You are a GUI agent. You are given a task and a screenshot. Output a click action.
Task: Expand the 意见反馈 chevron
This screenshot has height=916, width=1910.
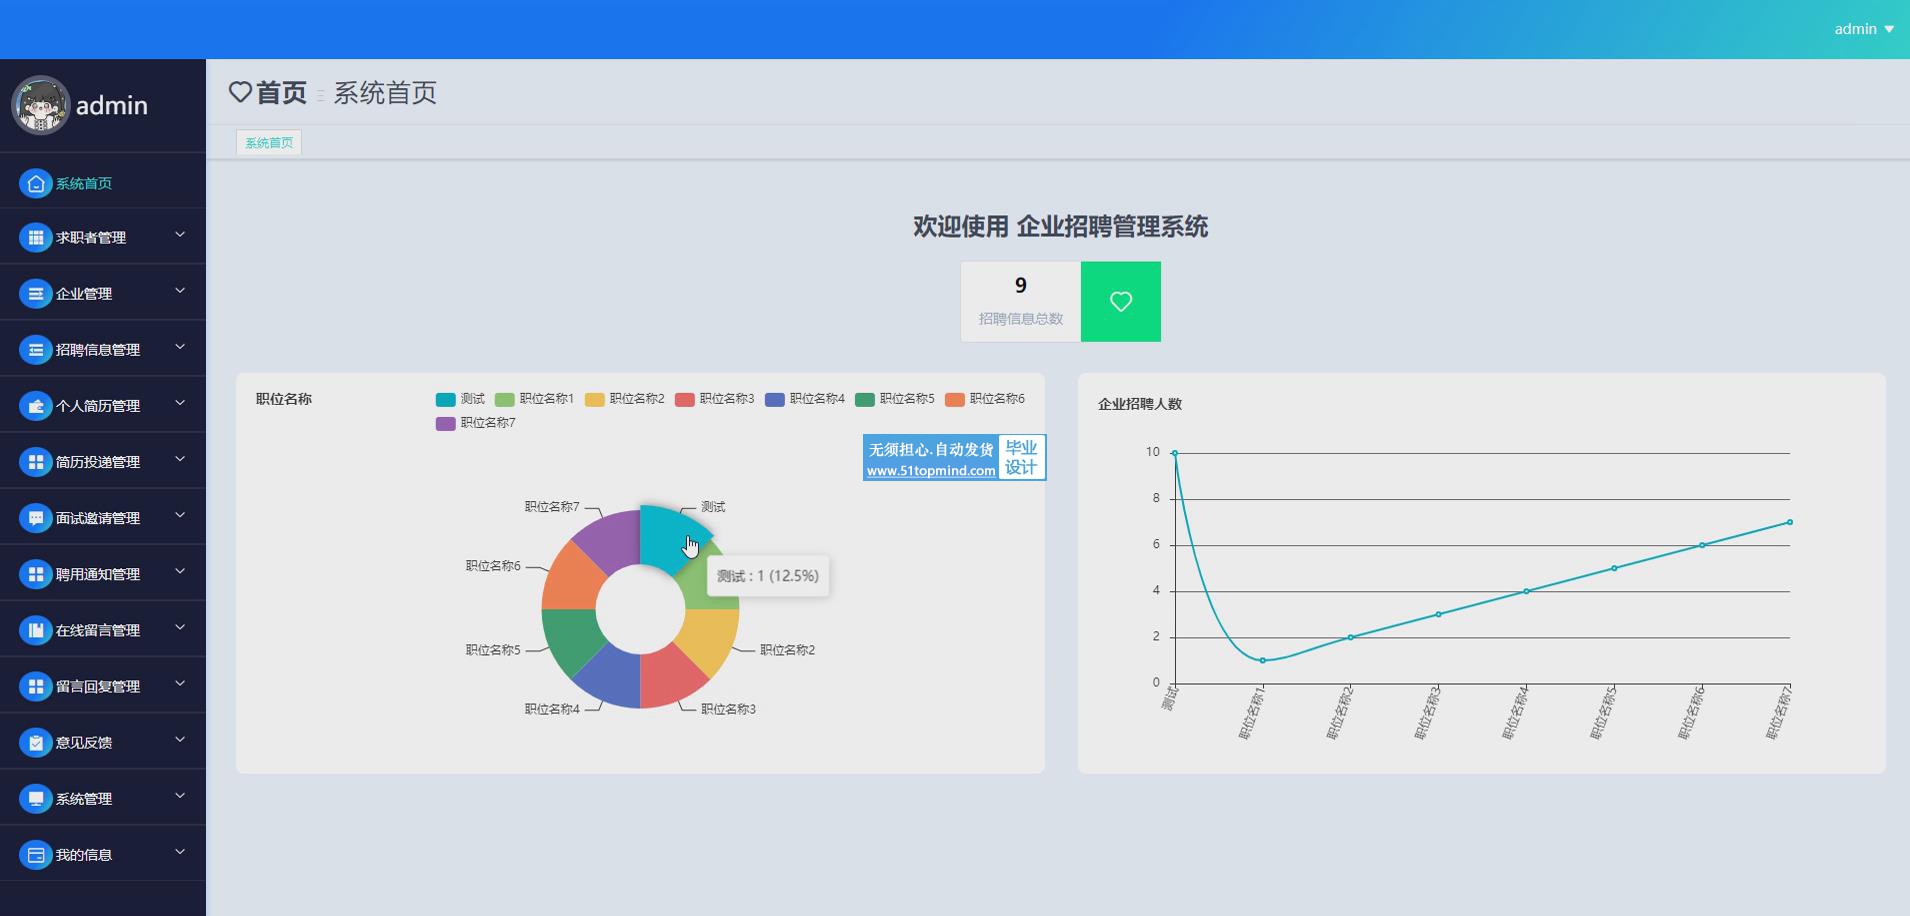tap(180, 739)
